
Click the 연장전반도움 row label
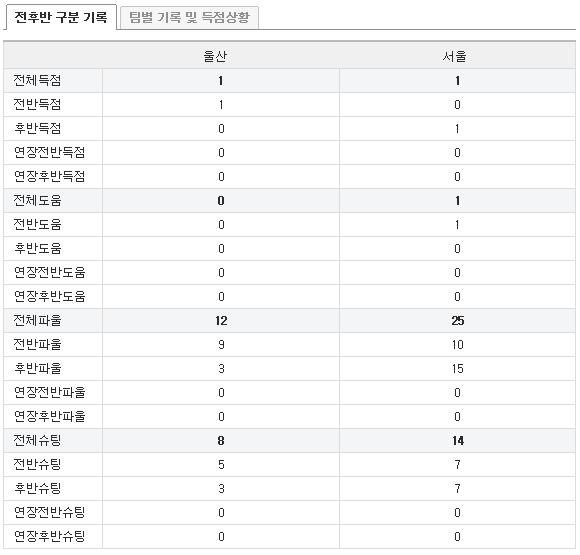click(x=50, y=273)
